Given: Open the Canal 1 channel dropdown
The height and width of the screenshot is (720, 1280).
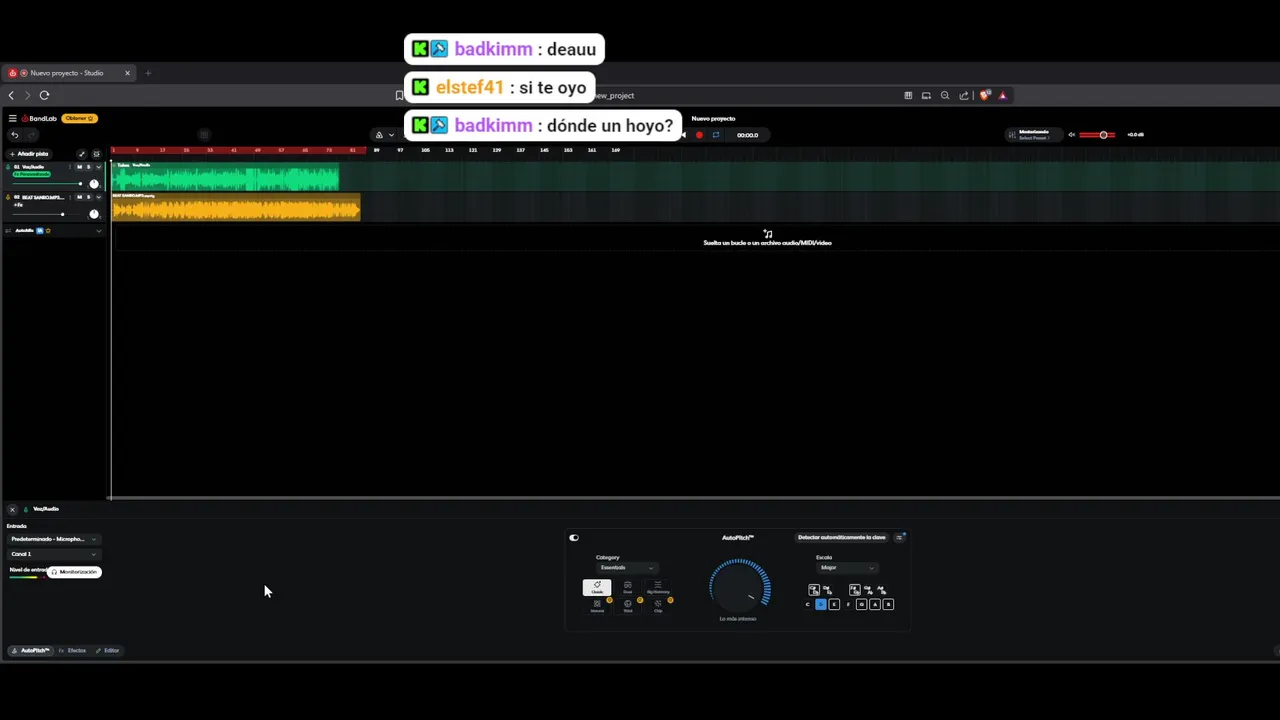Looking at the screenshot, I should click(54, 554).
